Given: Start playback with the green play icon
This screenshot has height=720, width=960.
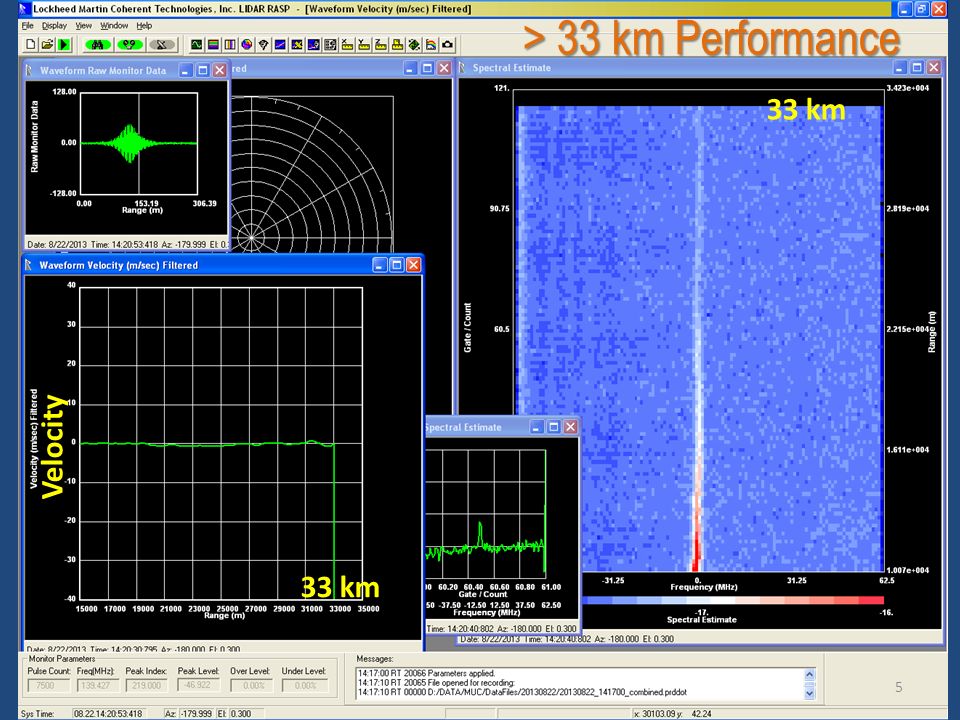Looking at the screenshot, I should (64, 45).
